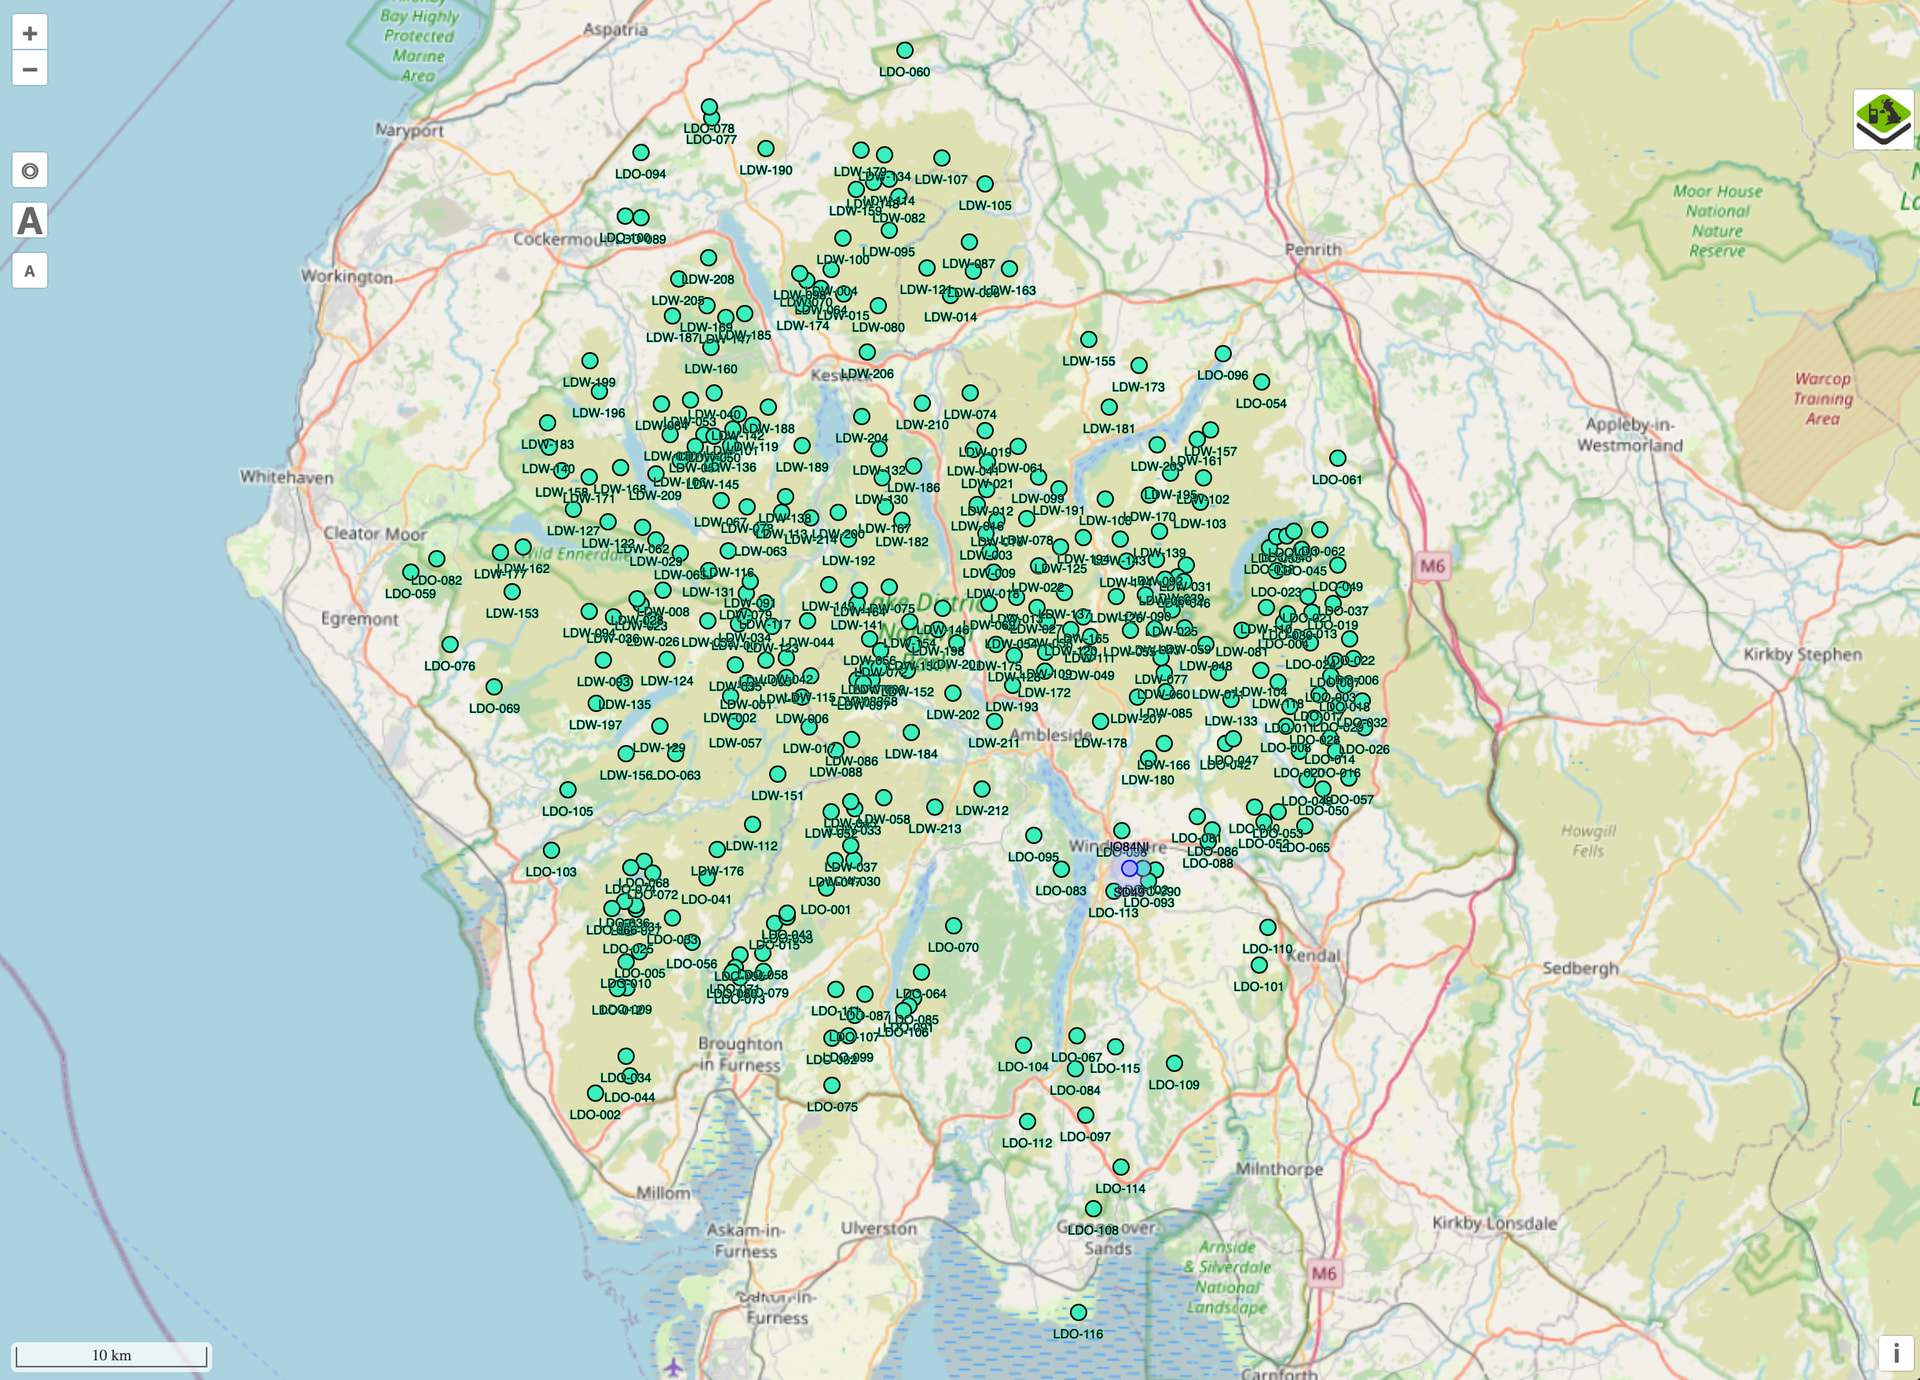
Task: Decrease label size with small A button
Action: click(x=30, y=271)
